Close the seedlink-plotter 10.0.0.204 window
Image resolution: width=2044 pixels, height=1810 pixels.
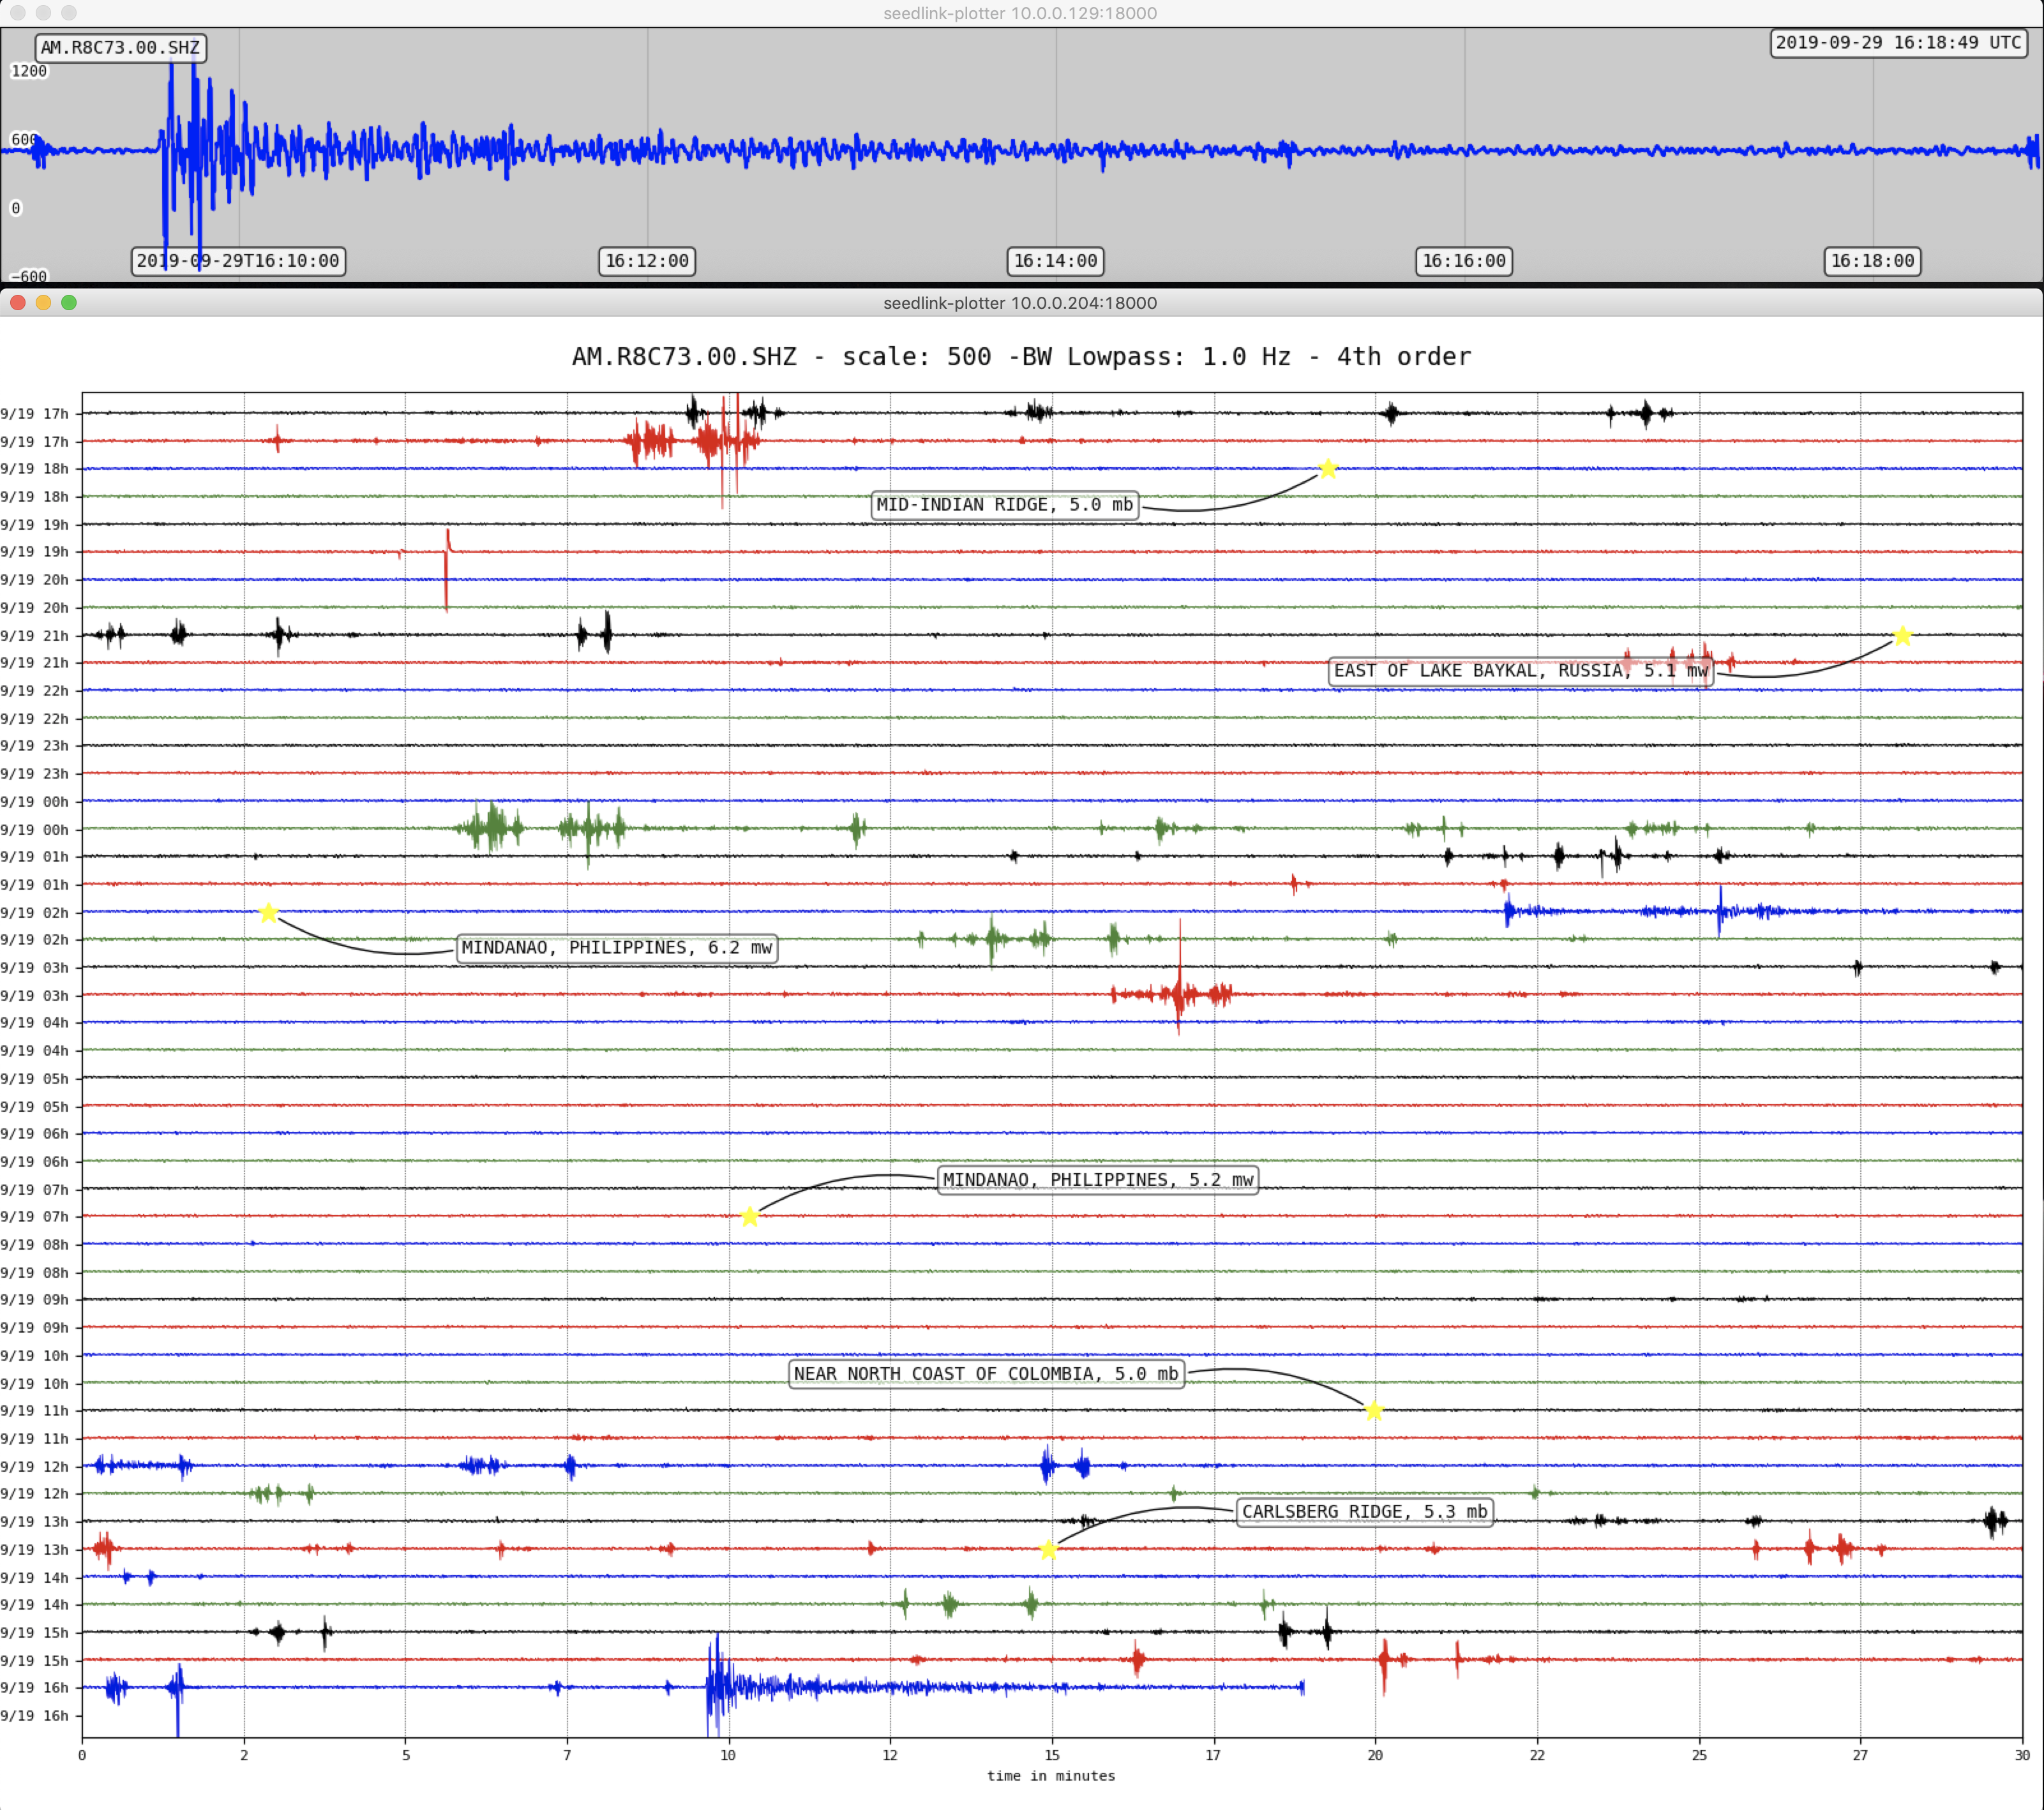[x=17, y=303]
